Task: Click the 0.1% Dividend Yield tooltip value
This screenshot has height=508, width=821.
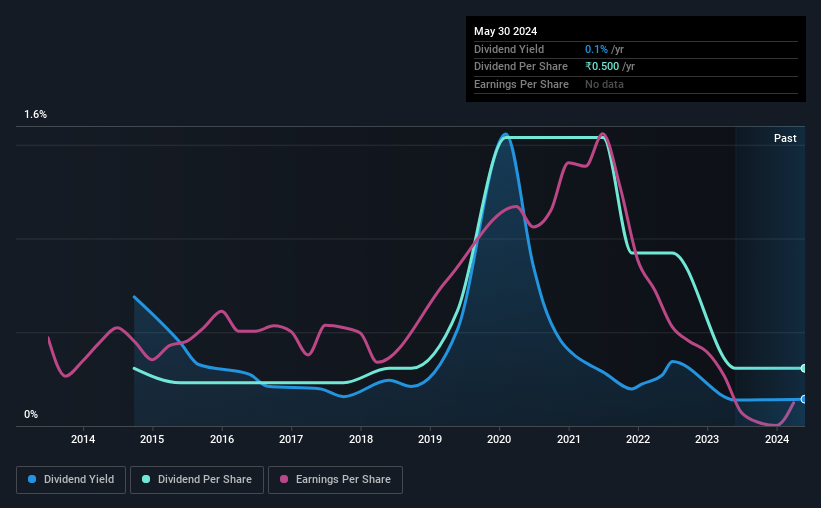Action: [x=596, y=49]
